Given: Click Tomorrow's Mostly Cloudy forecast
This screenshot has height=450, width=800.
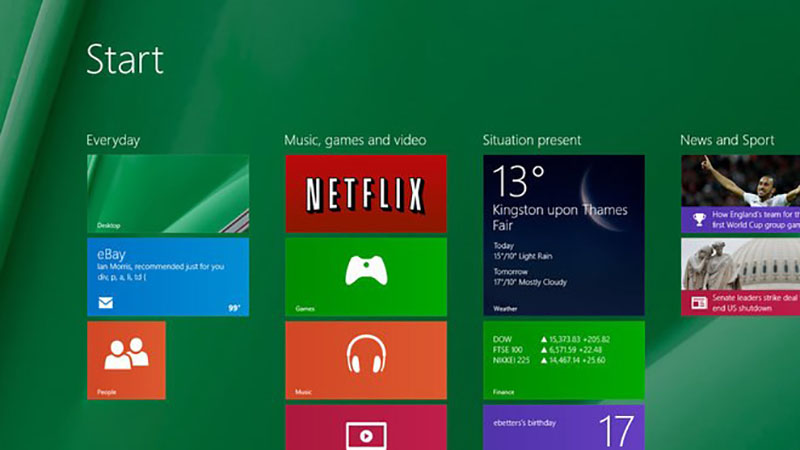Looking at the screenshot, I should coord(530,277).
